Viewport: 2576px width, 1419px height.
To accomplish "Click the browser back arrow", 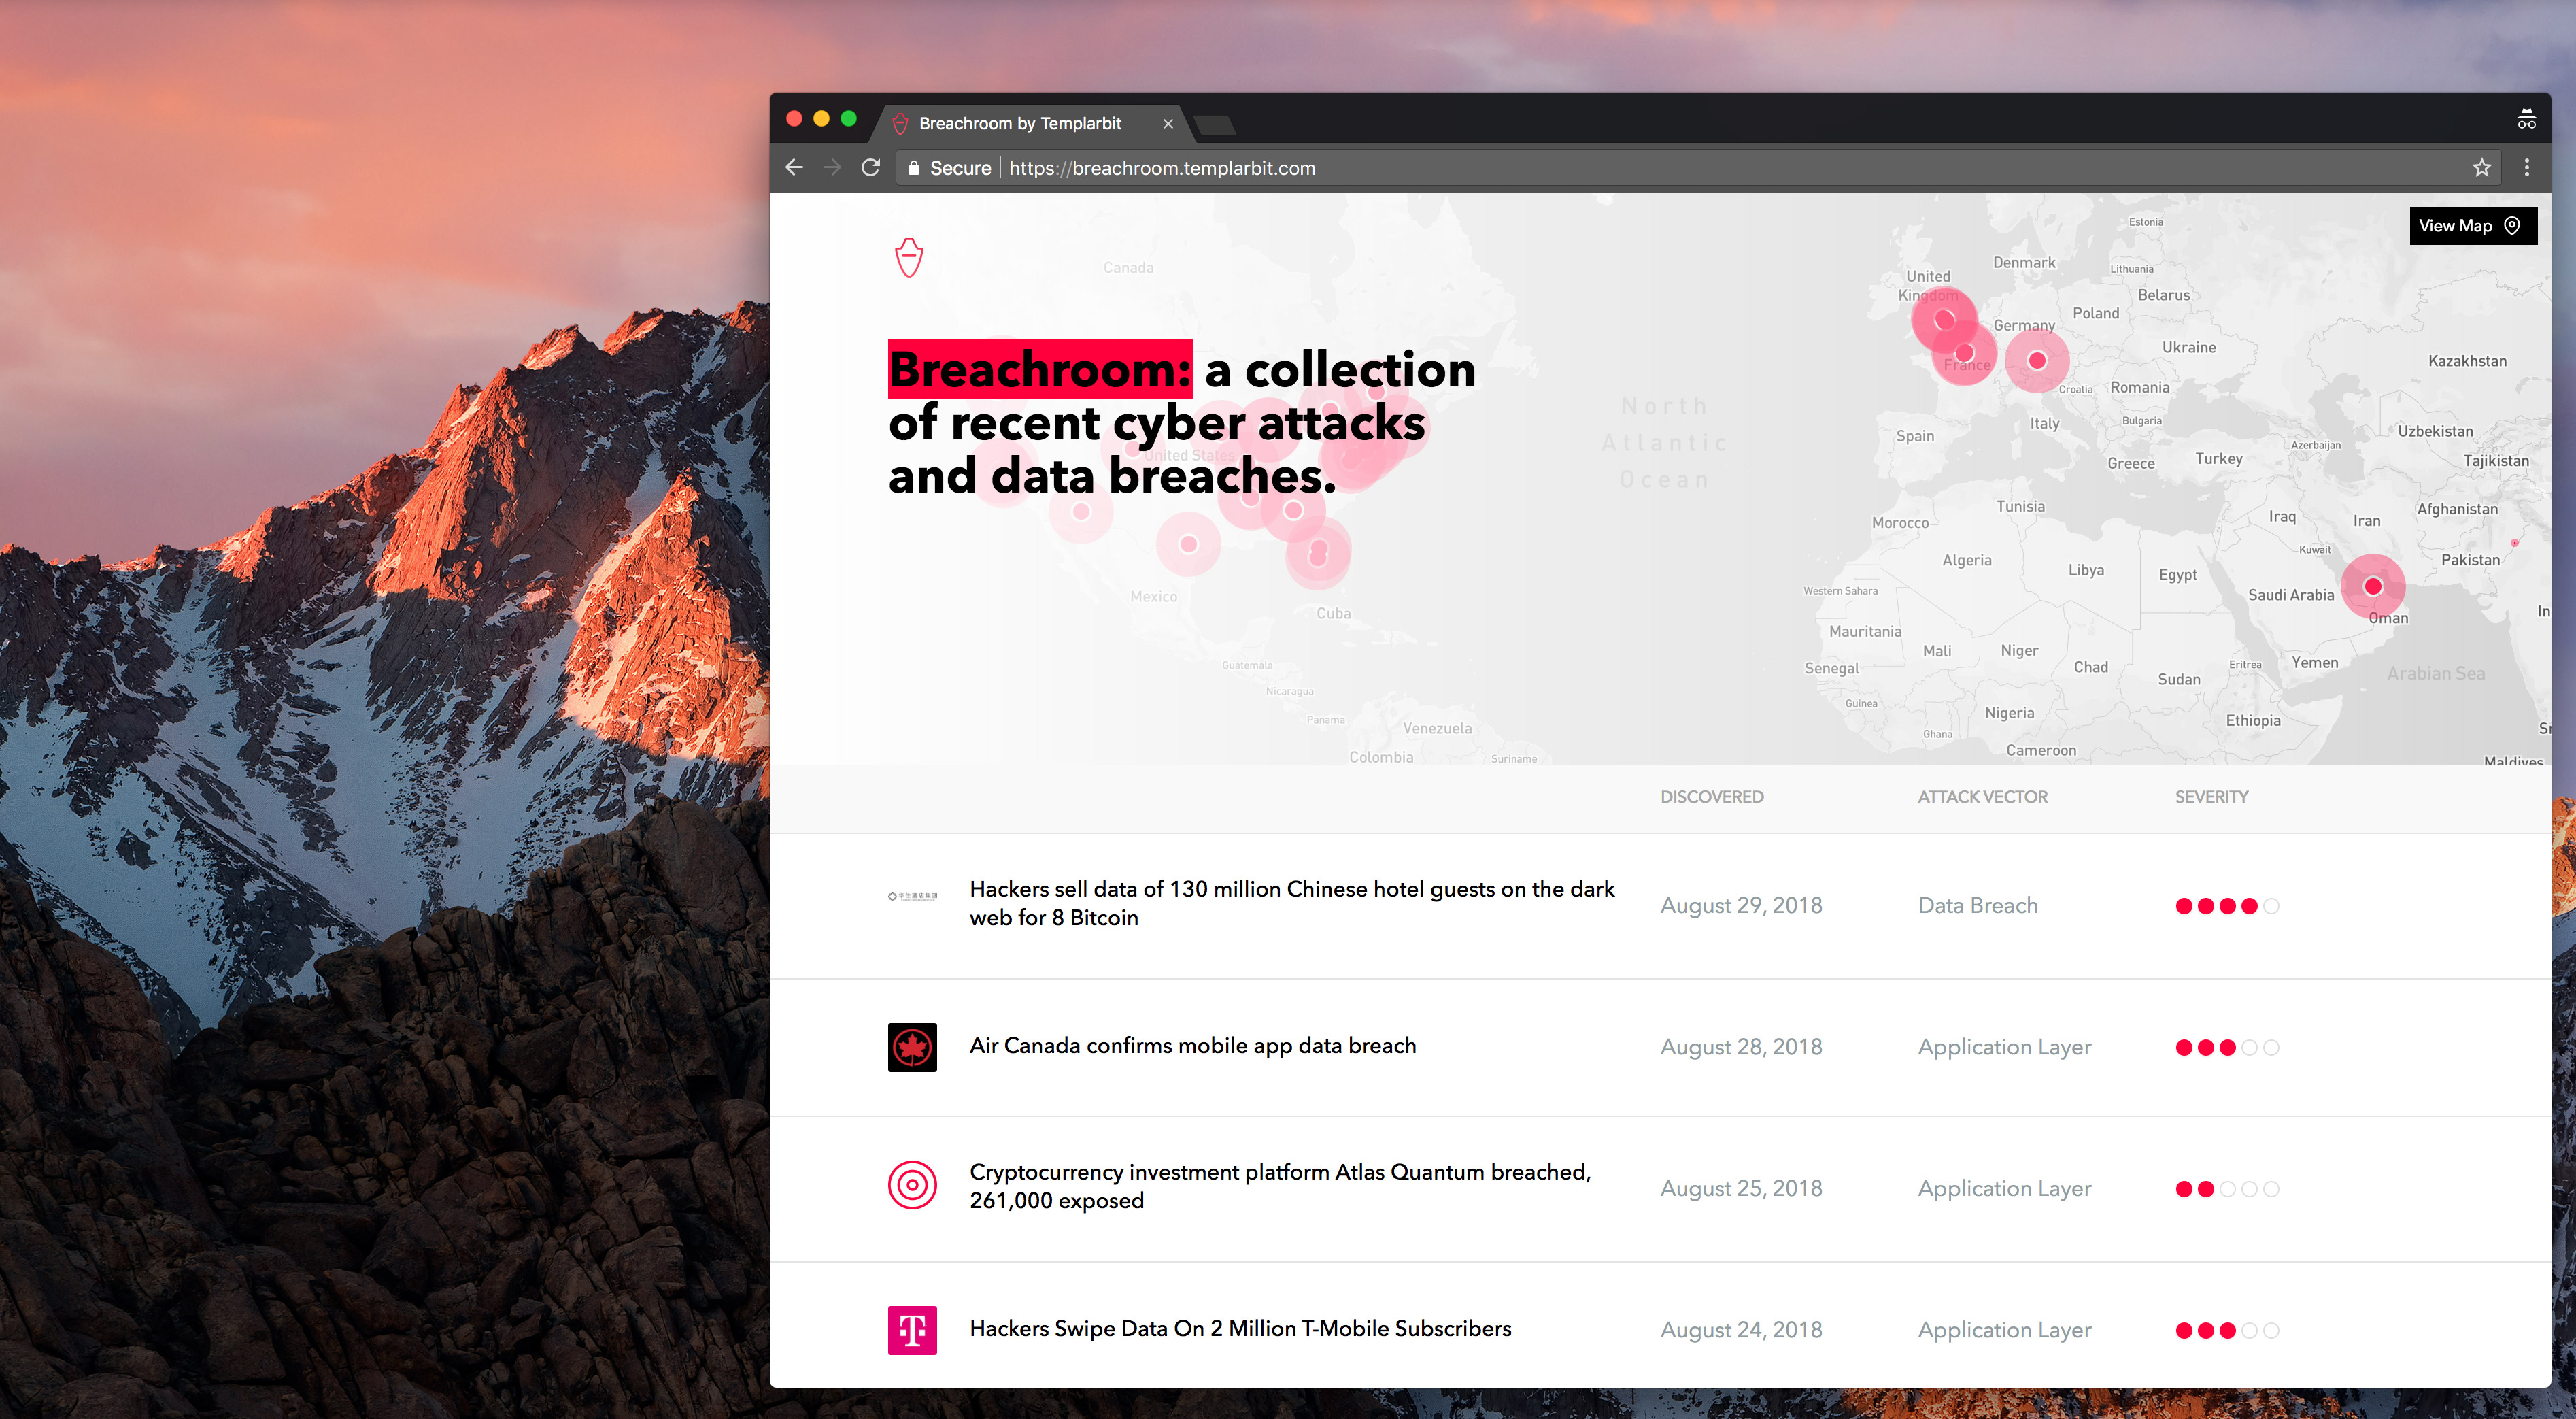I will 794,167.
